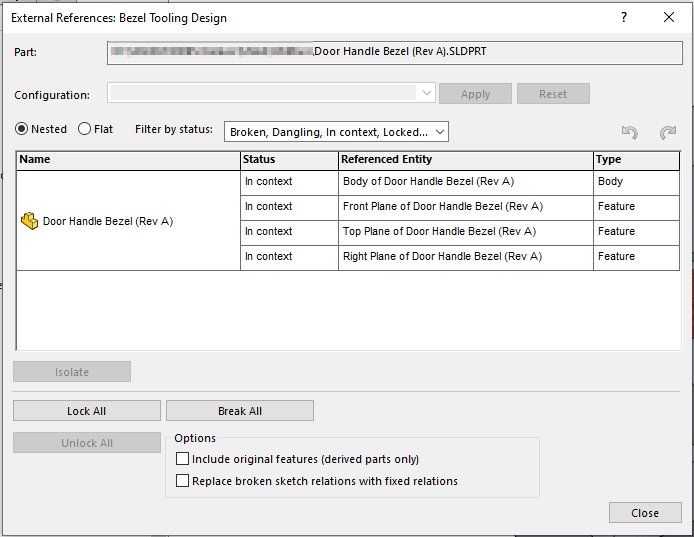Image resolution: width=694 pixels, height=537 pixels.
Task: Open the Filter by status dropdown
Action: click(x=336, y=131)
